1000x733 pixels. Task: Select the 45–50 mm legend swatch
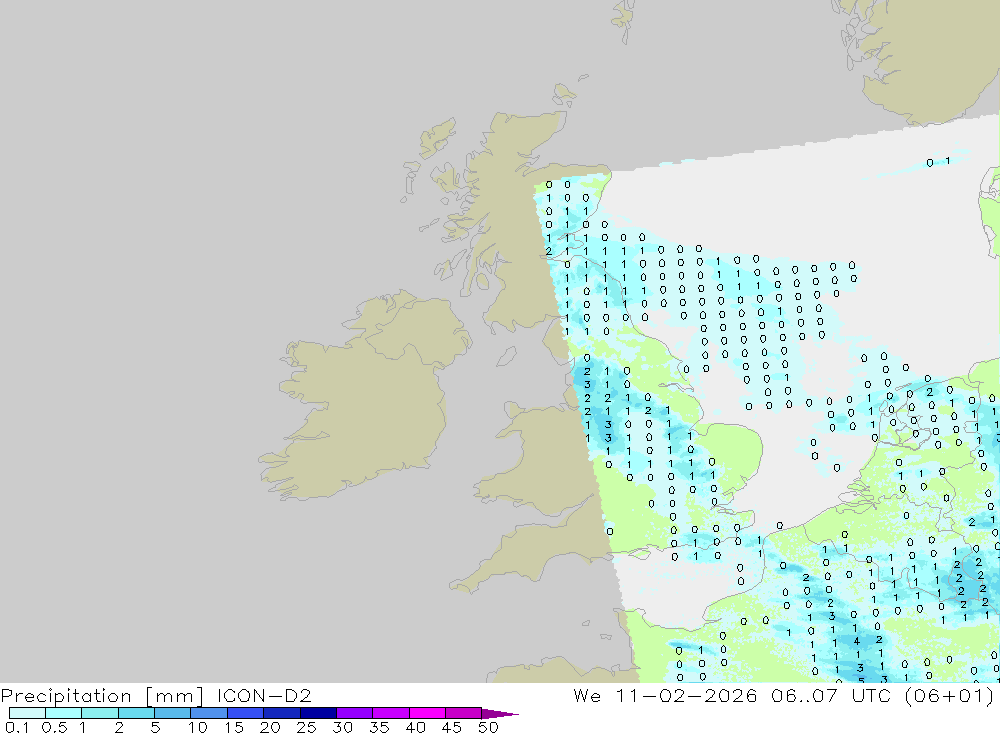pos(464,713)
